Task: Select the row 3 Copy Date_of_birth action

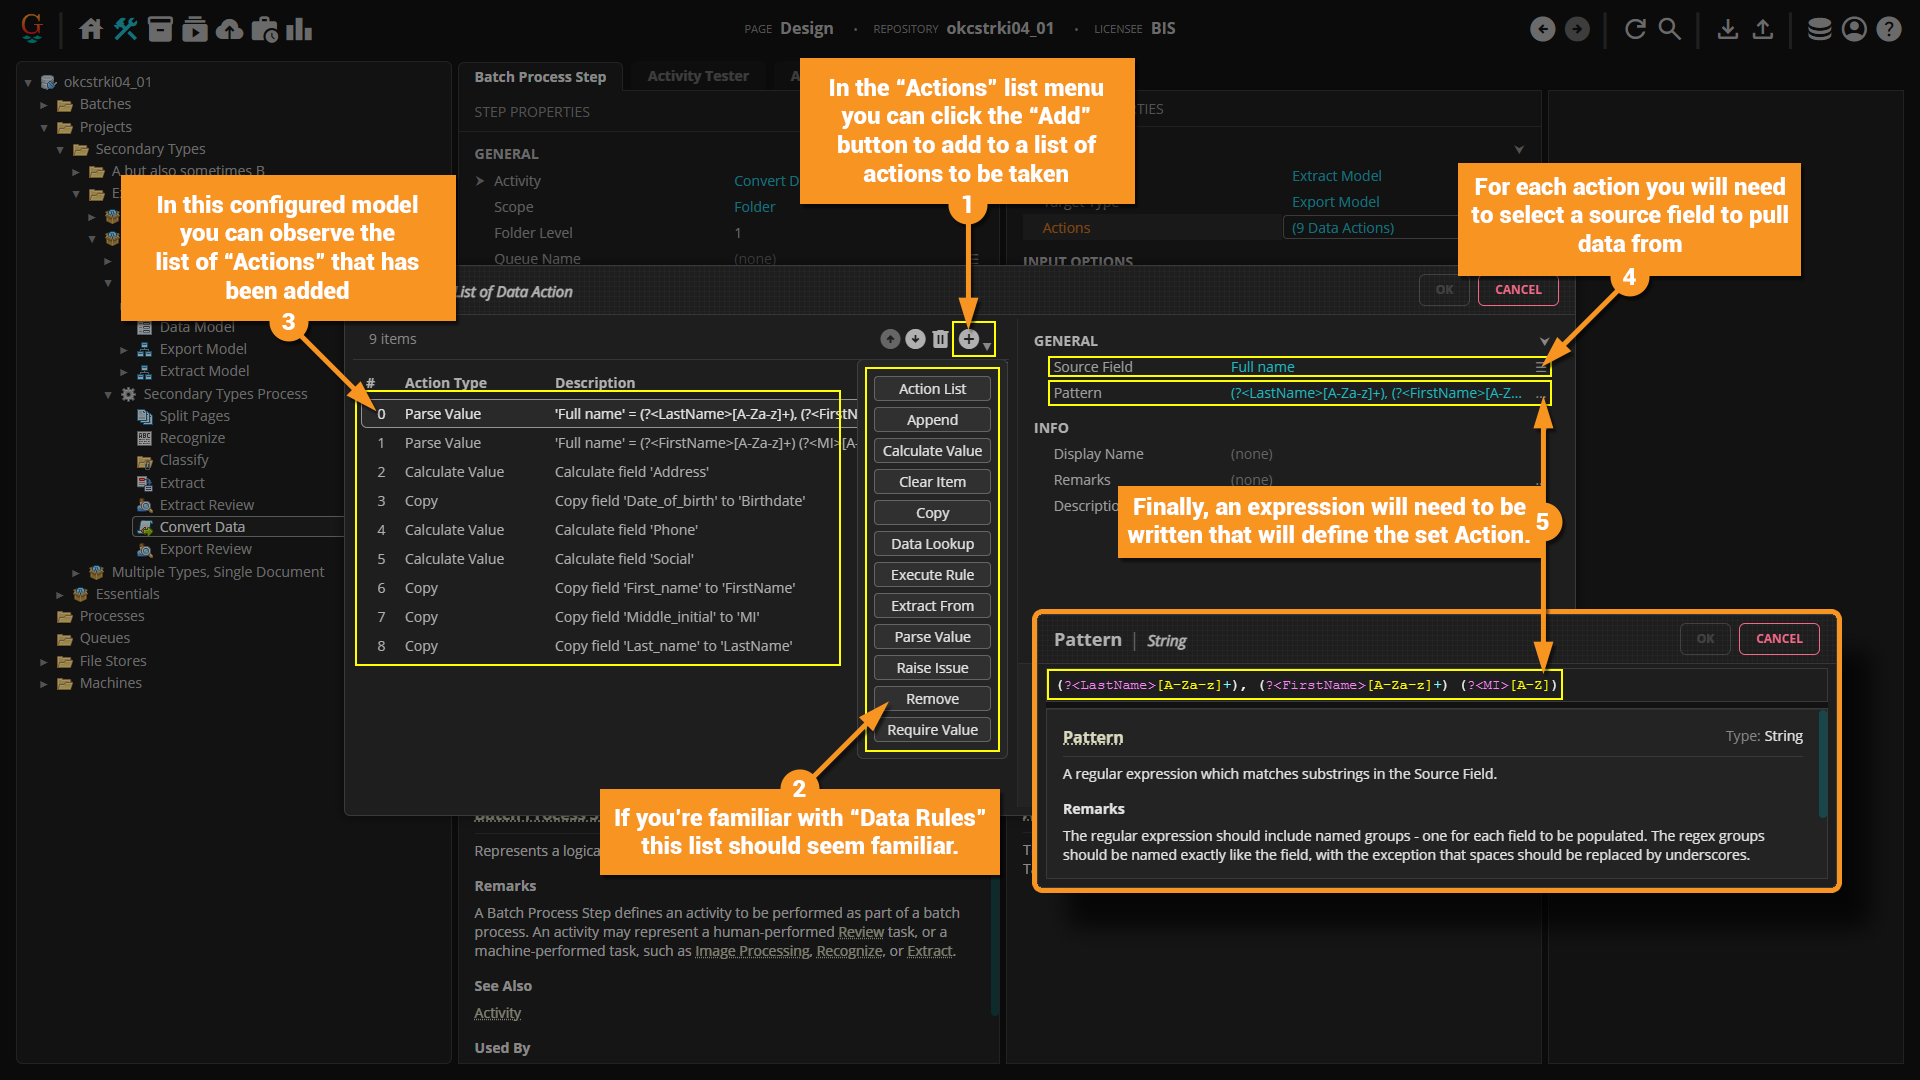Action: pos(600,501)
